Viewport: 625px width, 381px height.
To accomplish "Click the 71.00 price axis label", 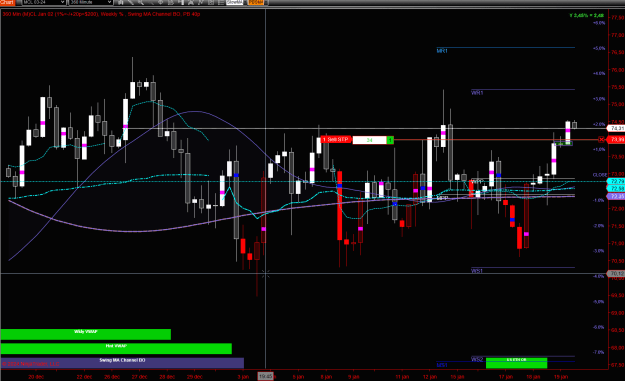I will coord(617,243).
